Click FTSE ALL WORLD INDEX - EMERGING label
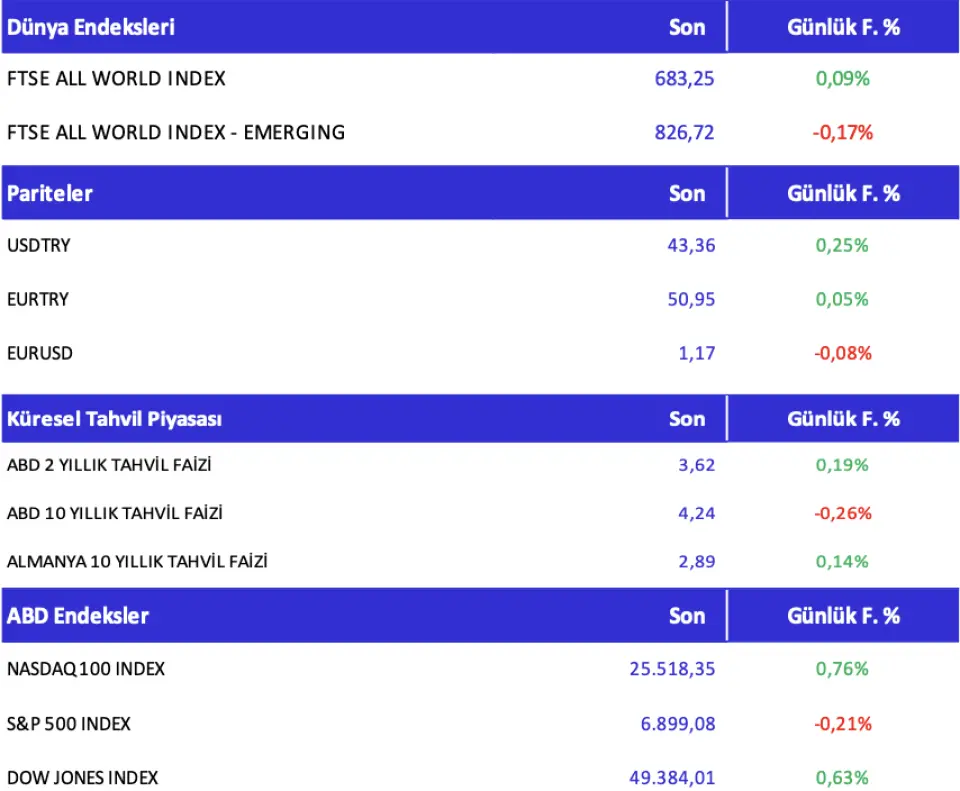960x791 pixels. [176, 132]
